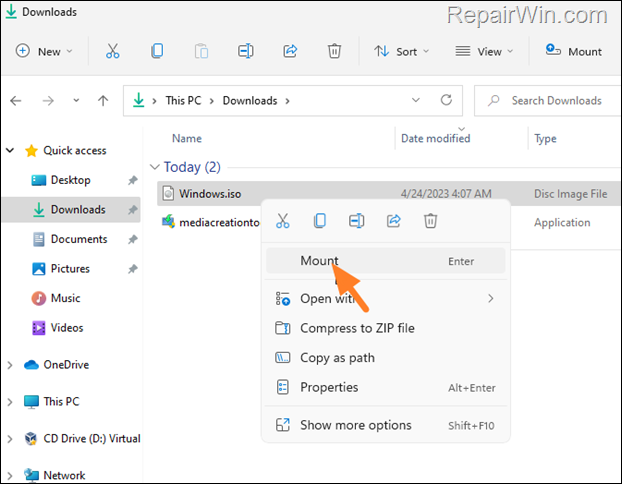This screenshot has width=622, height=484.
Task: Click the This PC breadcrumb in the address bar
Action: 183,101
